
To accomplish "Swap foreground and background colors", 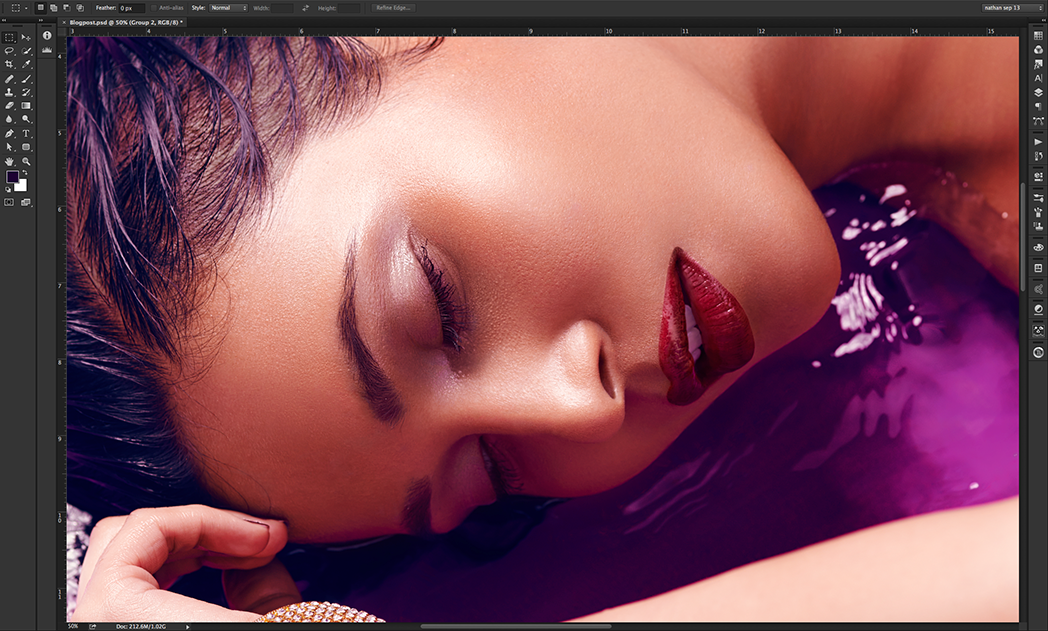I will (x=25, y=173).
